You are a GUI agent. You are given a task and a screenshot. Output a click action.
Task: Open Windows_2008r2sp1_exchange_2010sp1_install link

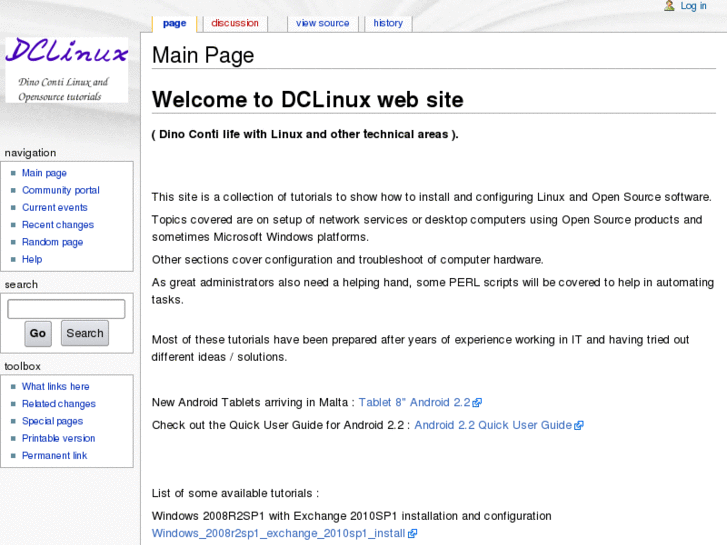[278, 533]
